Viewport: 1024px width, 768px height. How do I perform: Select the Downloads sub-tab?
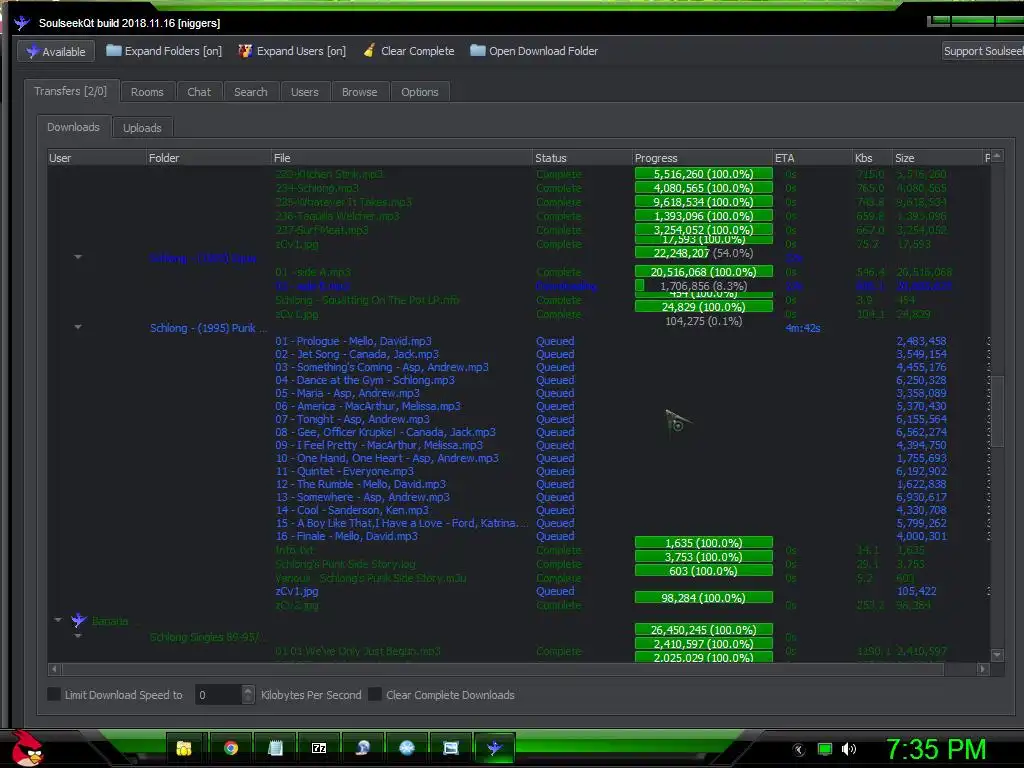[x=73, y=127]
